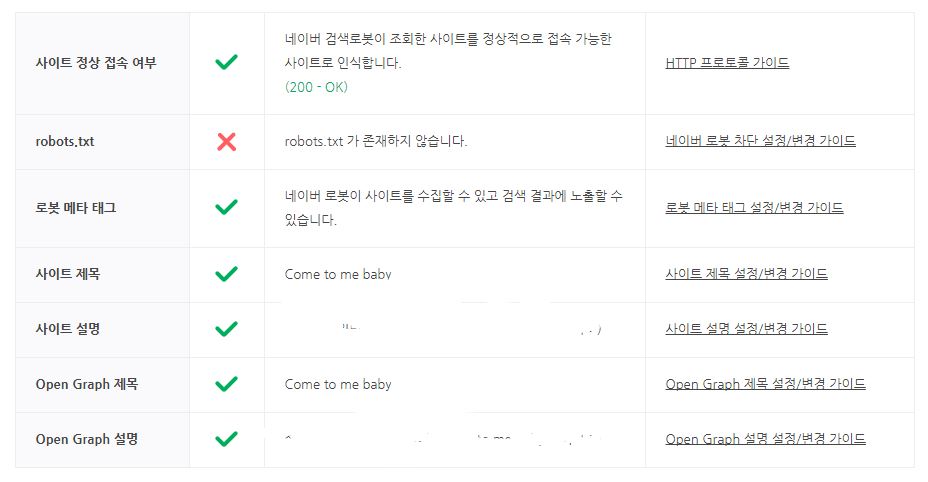This screenshot has width=928, height=482.
Task: Click the green check for 사이트 제목
Action: pyautogui.click(x=227, y=273)
